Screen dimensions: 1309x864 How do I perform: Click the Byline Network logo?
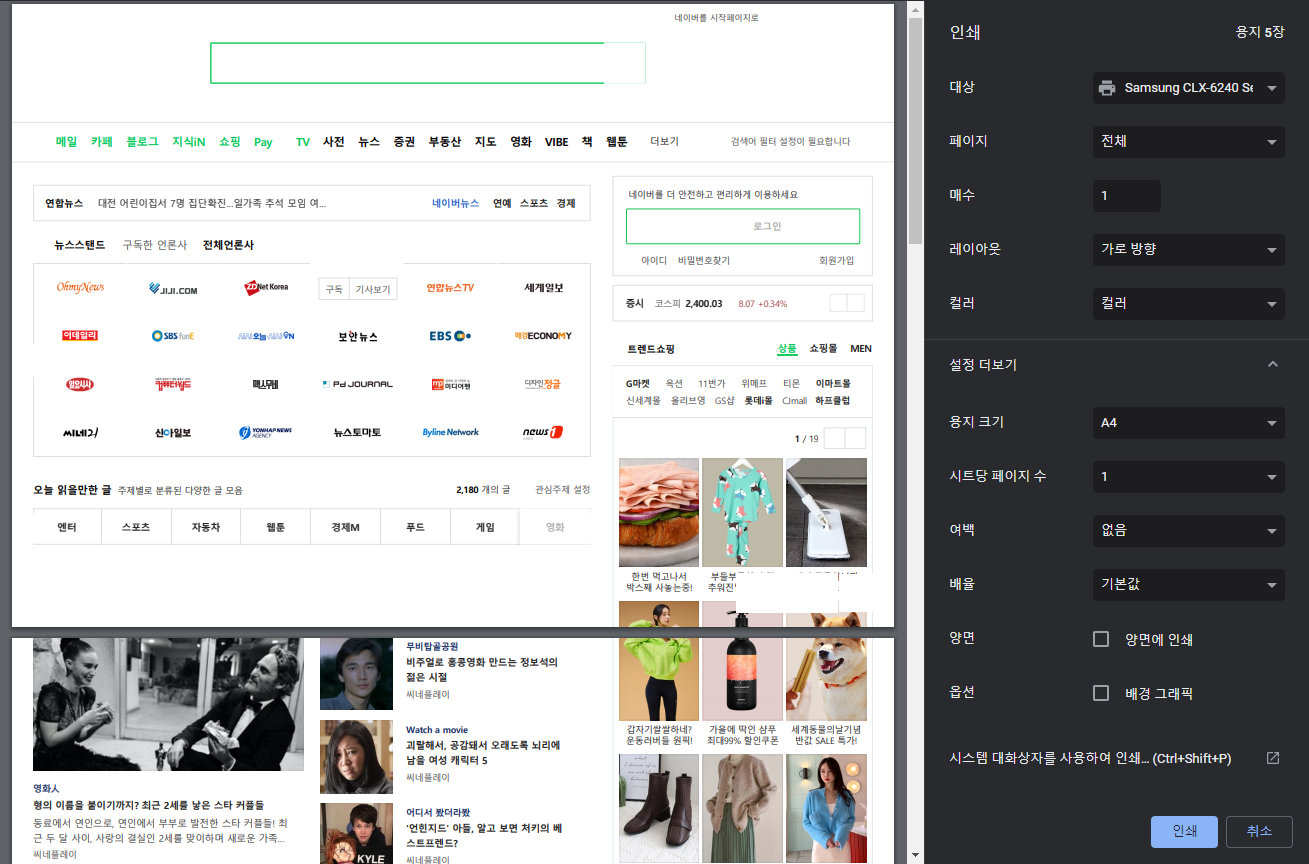tap(450, 432)
